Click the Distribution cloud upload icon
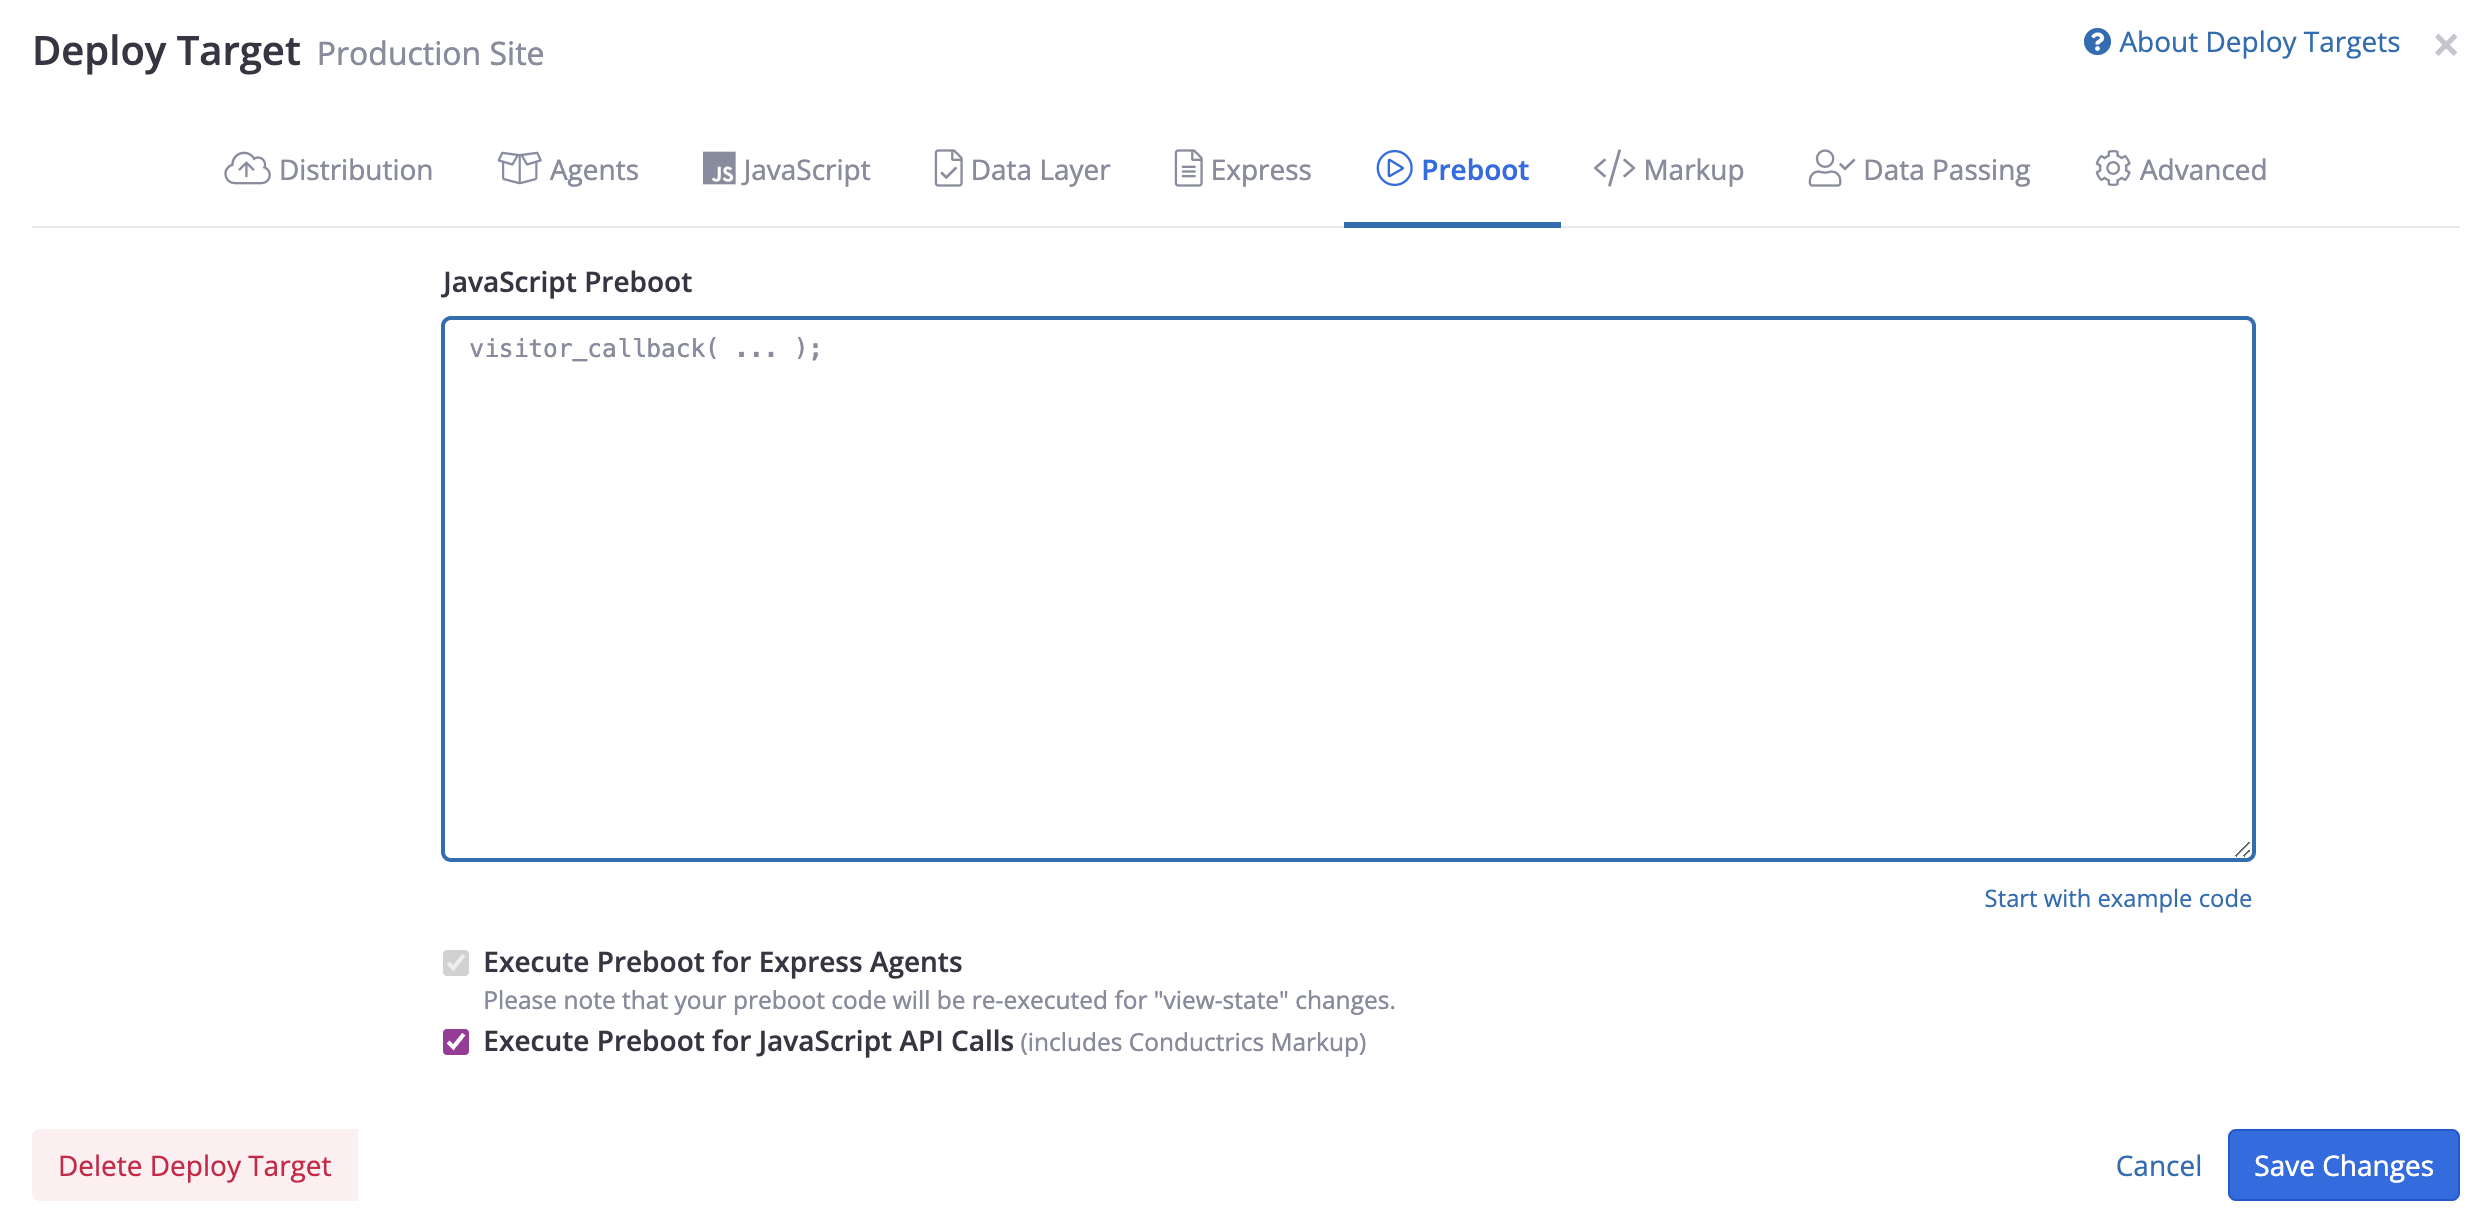This screenshot has height=1220, width=2484. tap(247, 169)
